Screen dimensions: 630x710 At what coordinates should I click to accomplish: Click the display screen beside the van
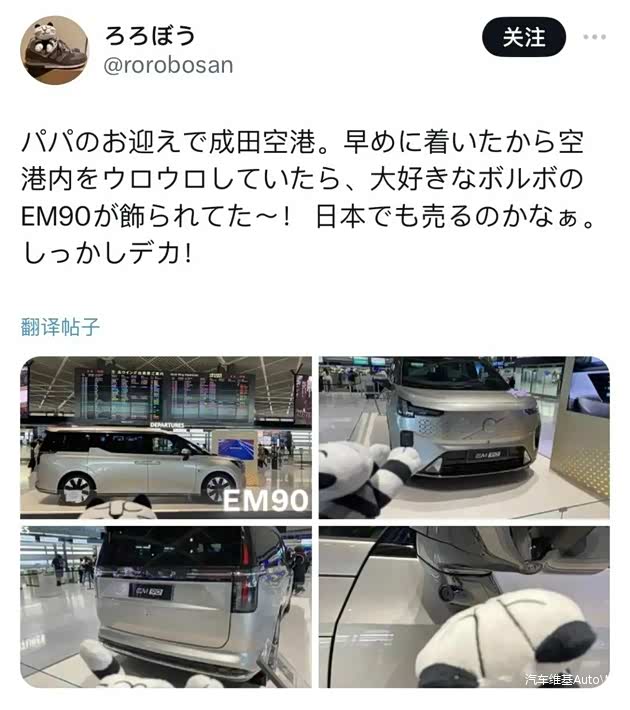(236, 449)
